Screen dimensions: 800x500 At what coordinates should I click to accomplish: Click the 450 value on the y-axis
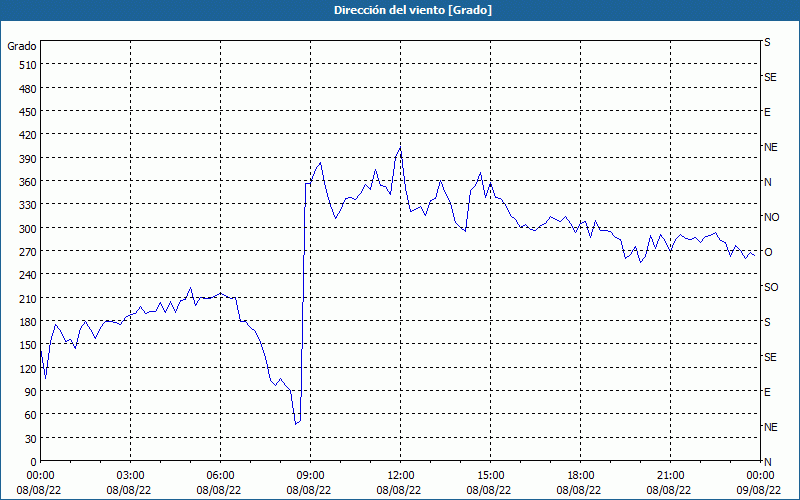pyautogui.click(x=28, y=112)
